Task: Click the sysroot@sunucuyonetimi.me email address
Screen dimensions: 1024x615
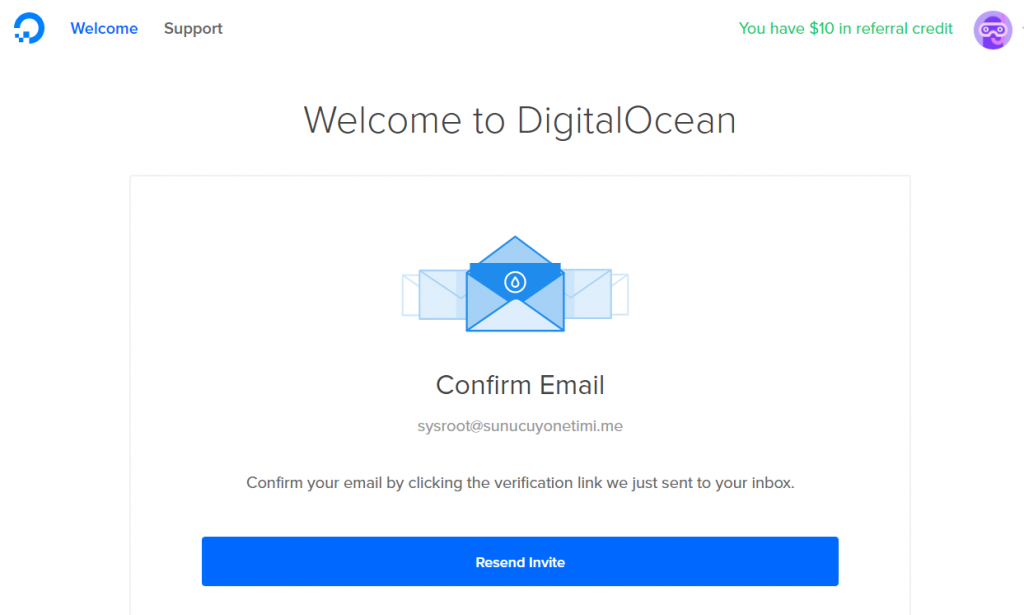Action: [x=520, y=426]
